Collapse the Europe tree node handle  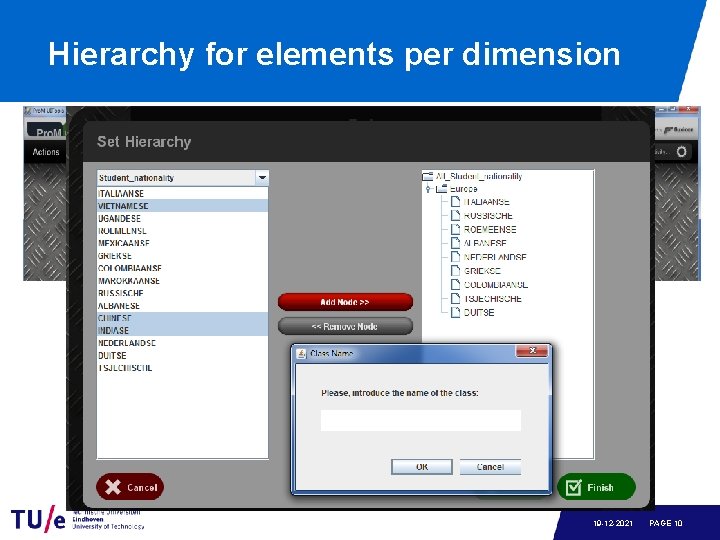pyautogui.click(x=428, y=189)
